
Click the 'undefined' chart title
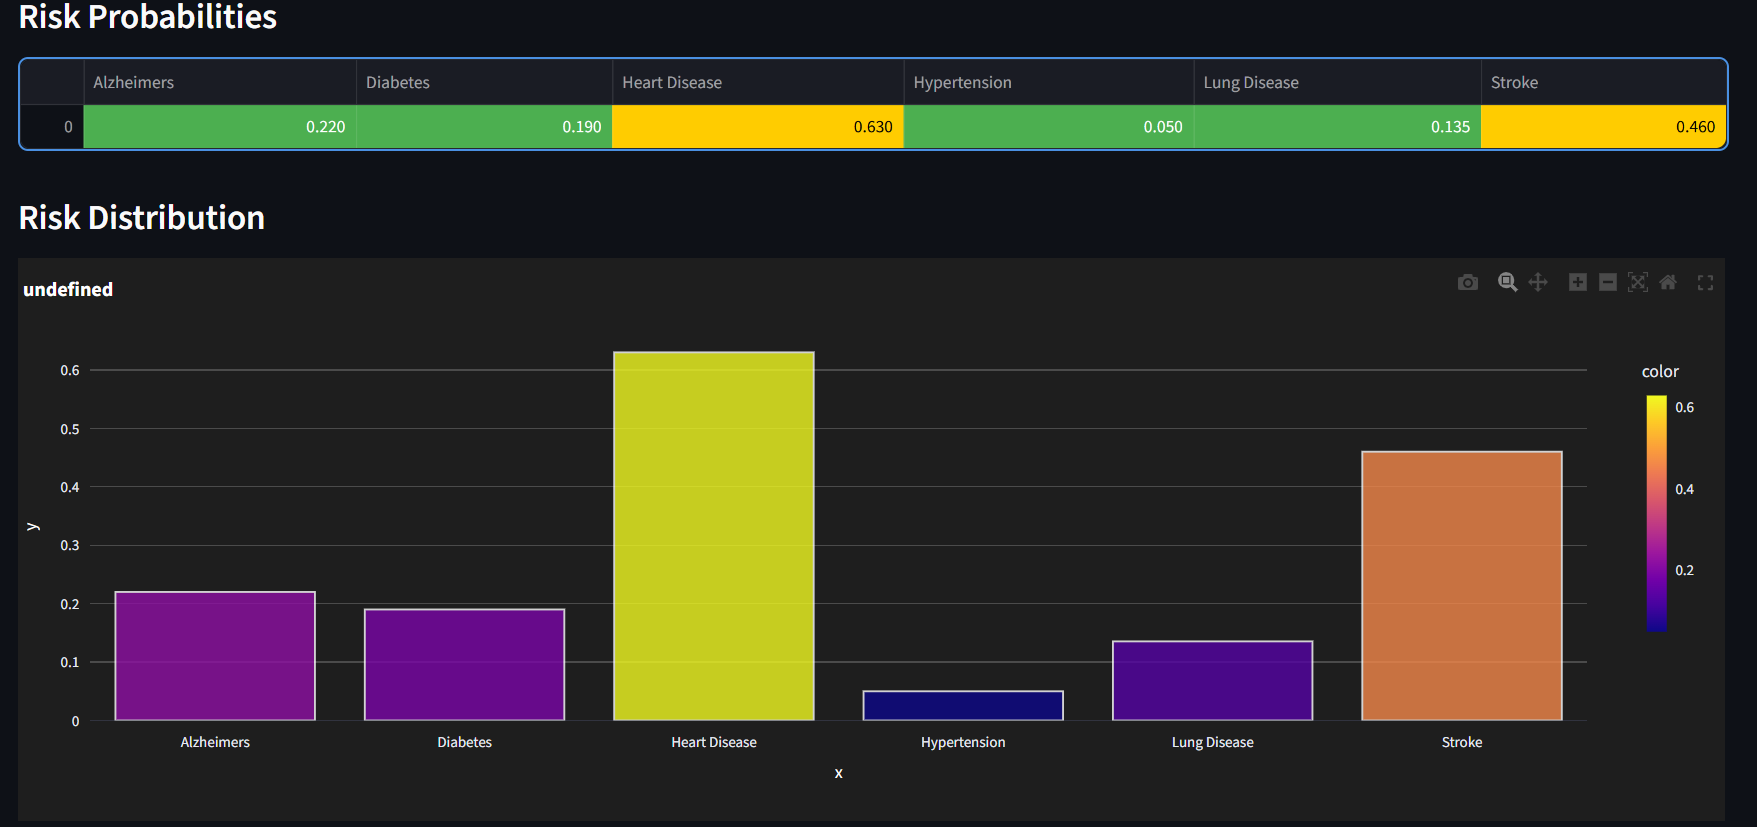tap(68, 289)
